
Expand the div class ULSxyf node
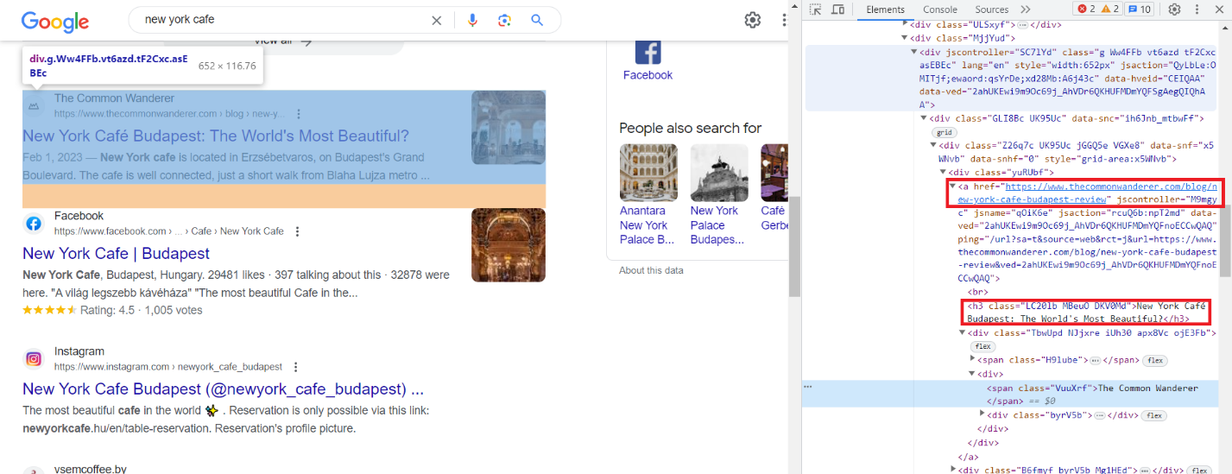pyautogui.click(x=906, y=24)
